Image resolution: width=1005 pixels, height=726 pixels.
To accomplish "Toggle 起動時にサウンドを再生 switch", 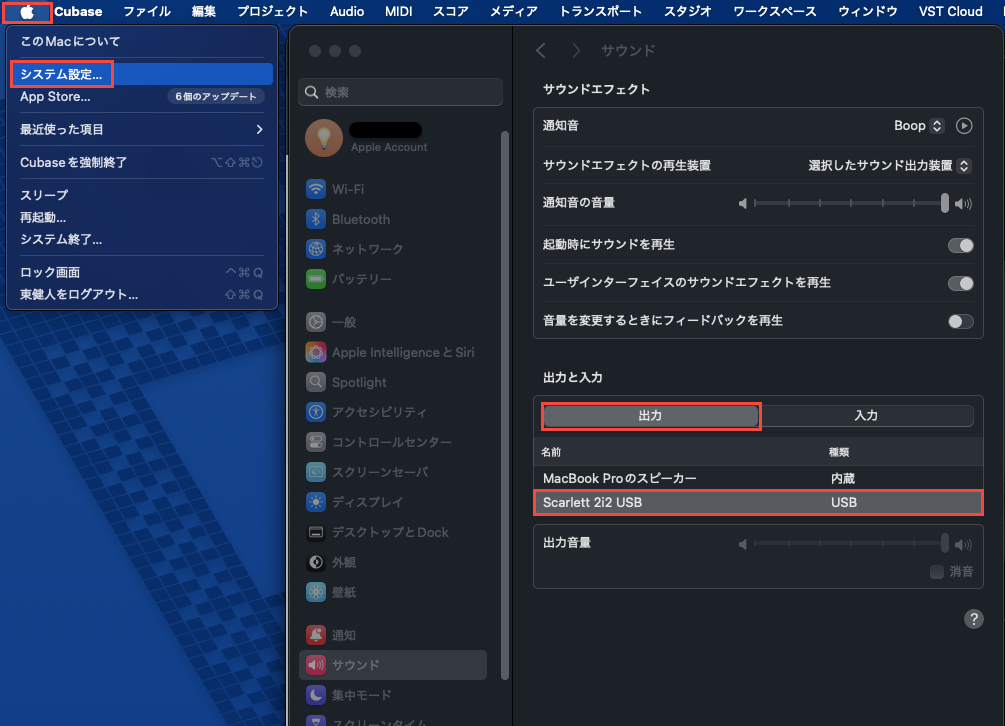I will pyautogui.click(x=960, y=245).
